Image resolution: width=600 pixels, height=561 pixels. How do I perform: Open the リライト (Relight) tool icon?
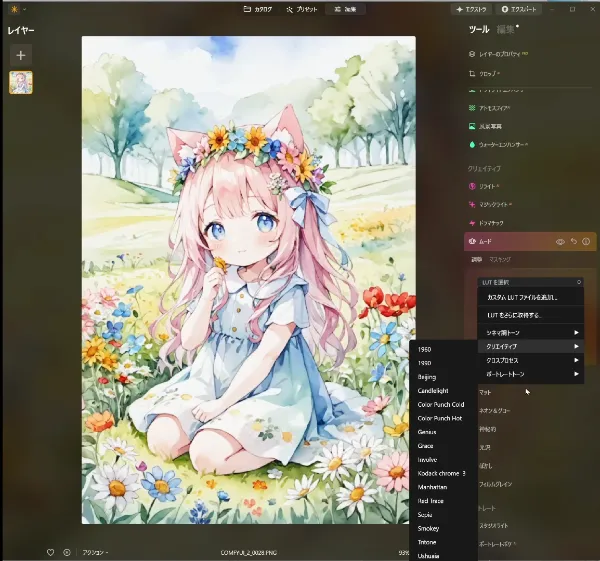pyautogui.click(x=472, y=186)
